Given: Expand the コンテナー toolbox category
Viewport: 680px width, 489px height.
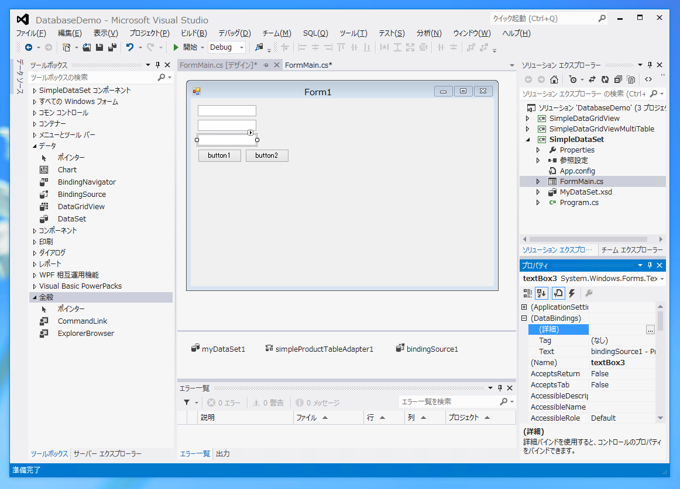Looking at the screenshot, I should [x=35, y=124].
